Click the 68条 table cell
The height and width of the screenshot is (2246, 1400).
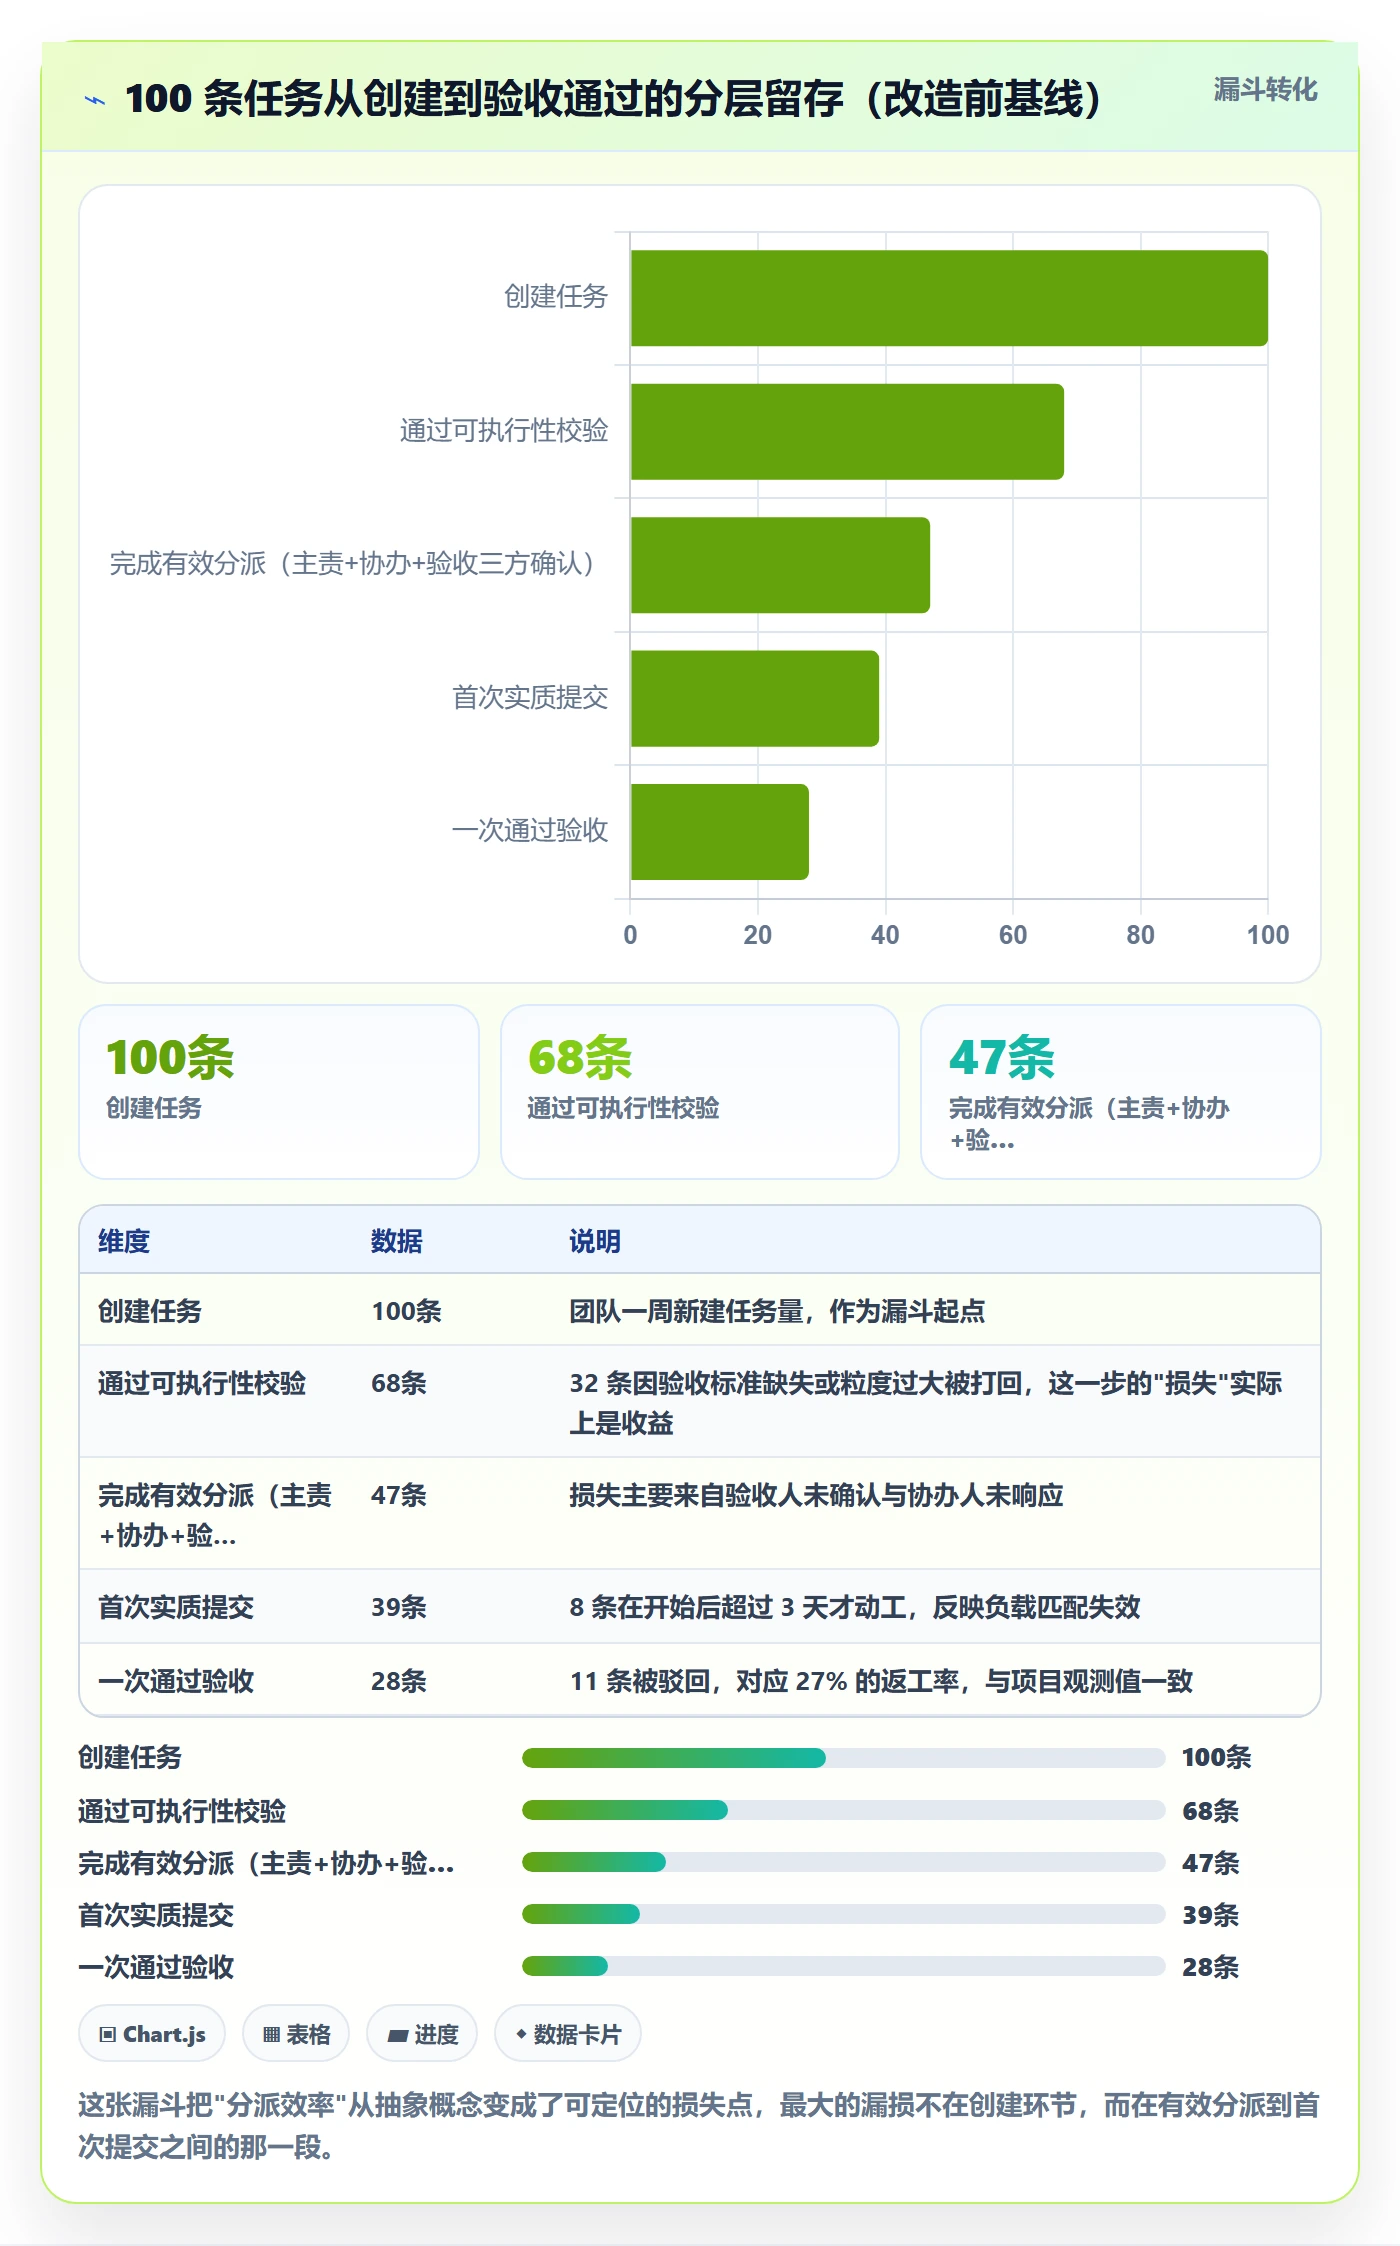pyautogui.click(x=399, y=1383)
